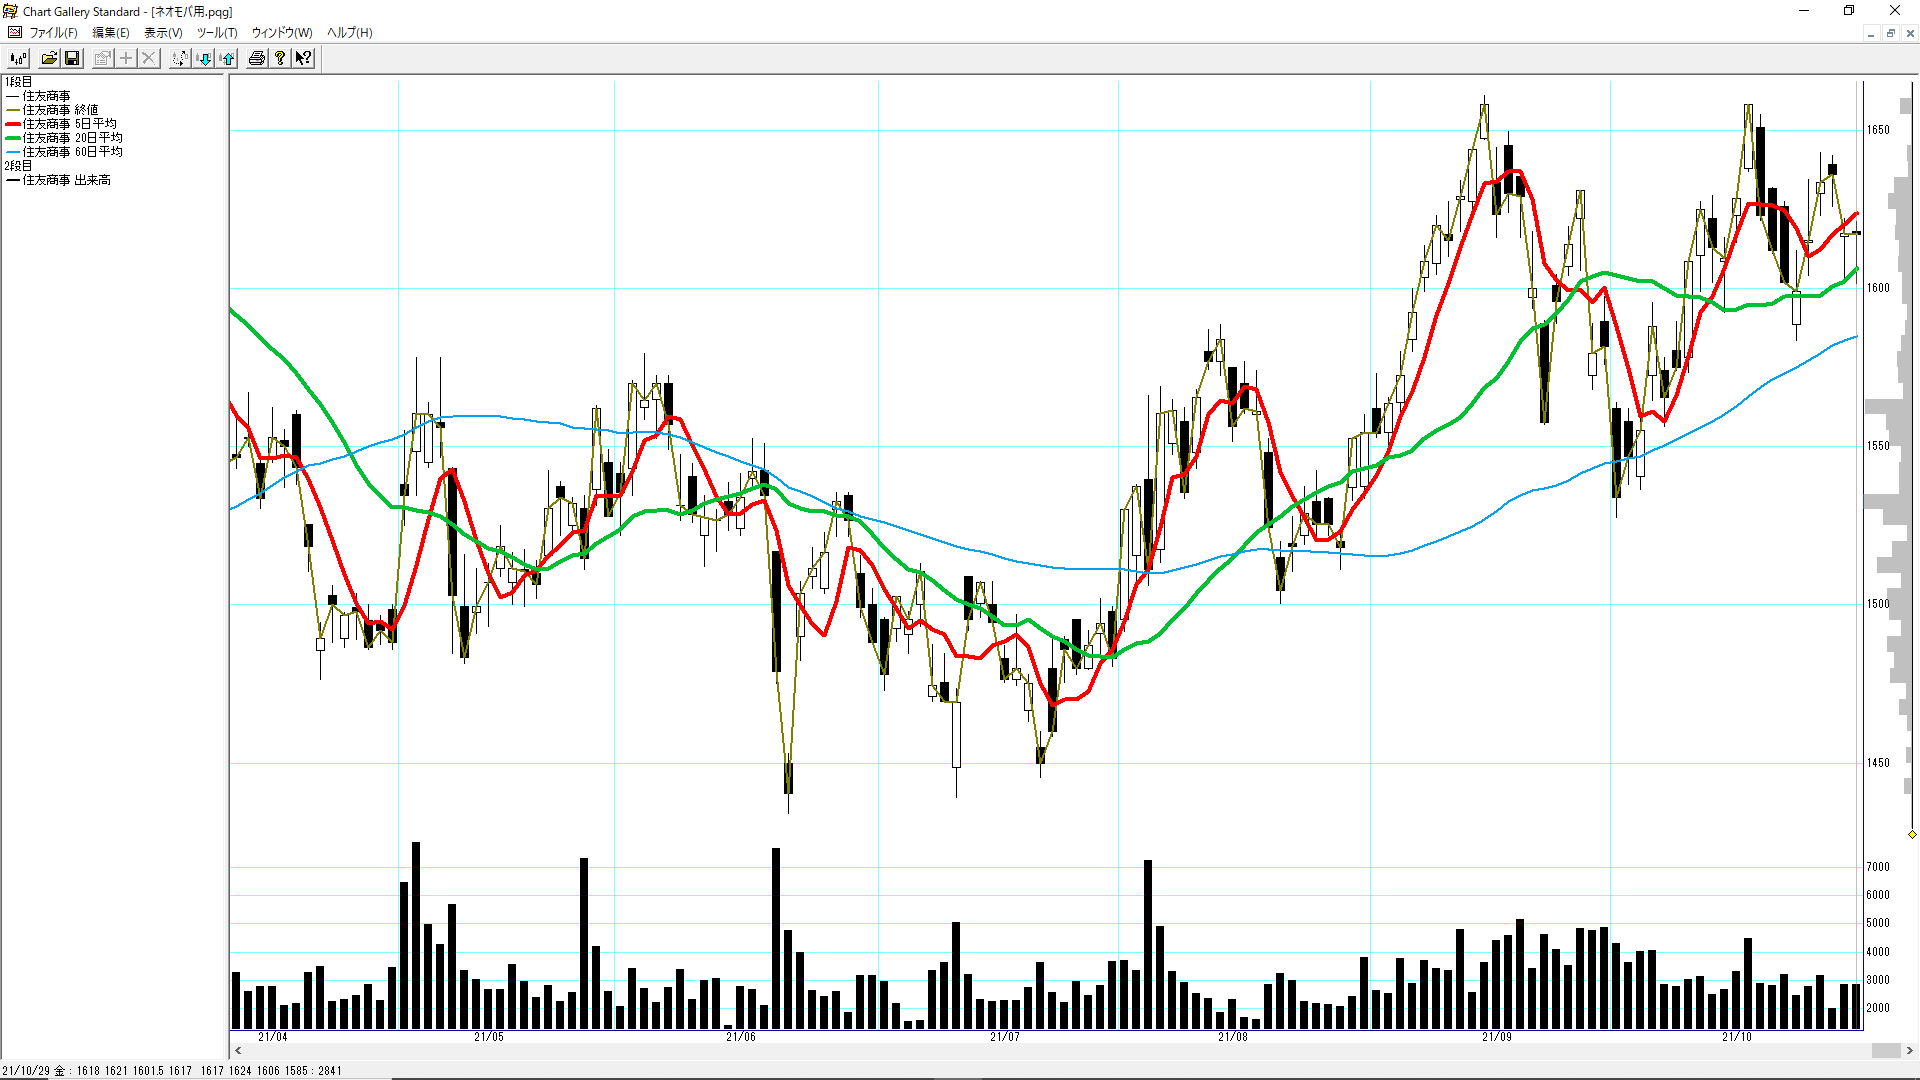Click the yellow diamond marker on price scale
The image size is (1920, 1080).
point(1912,834)
